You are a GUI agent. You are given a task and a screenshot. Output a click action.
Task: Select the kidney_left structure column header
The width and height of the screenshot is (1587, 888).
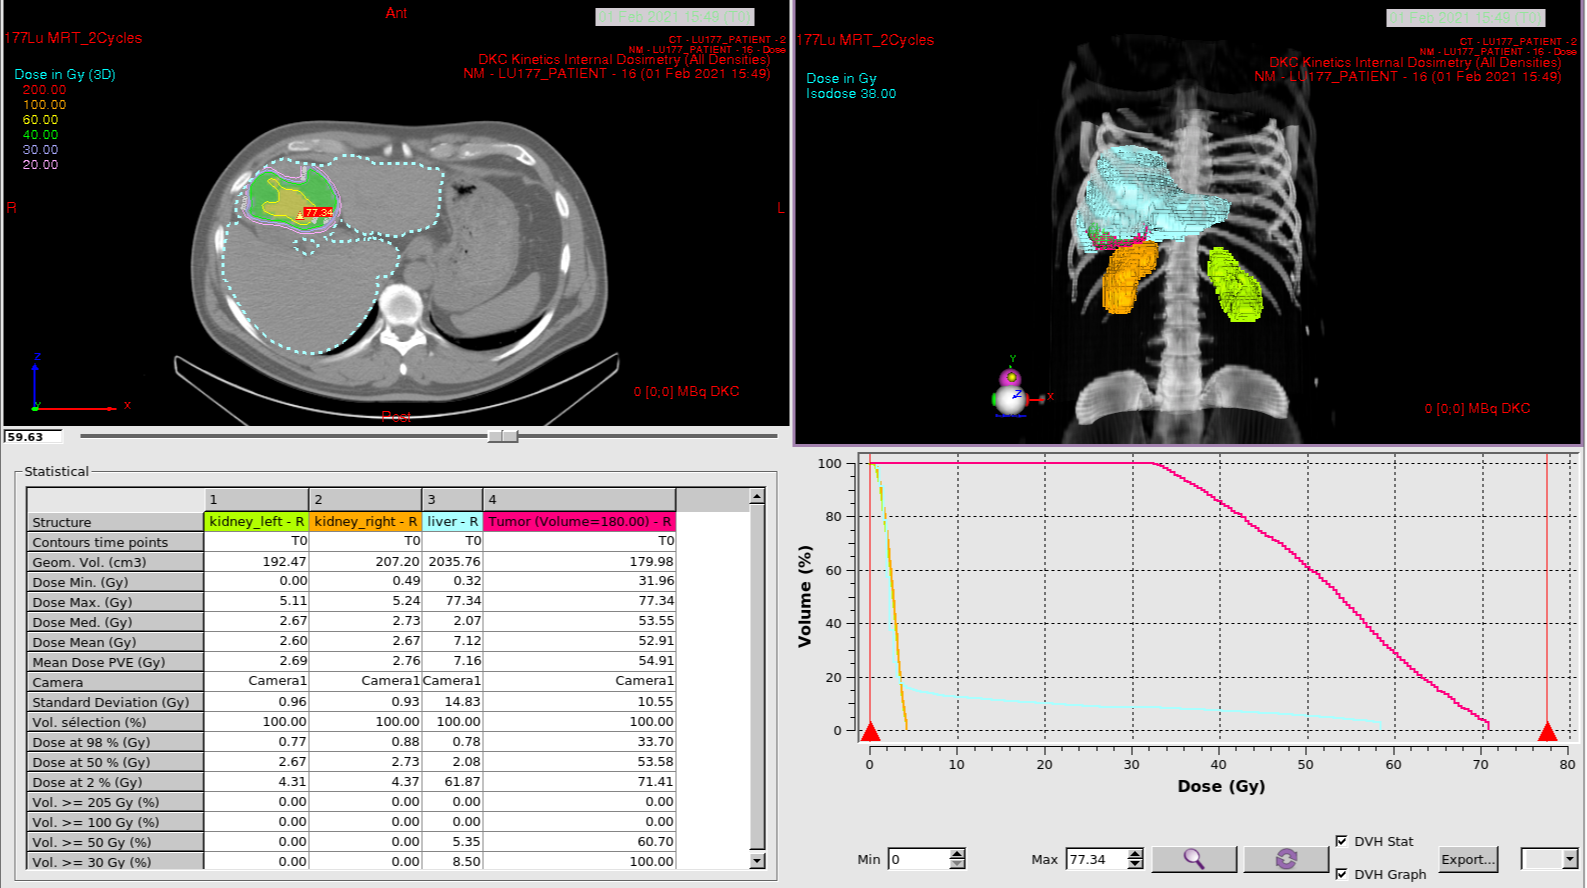[x=256, y=521]
